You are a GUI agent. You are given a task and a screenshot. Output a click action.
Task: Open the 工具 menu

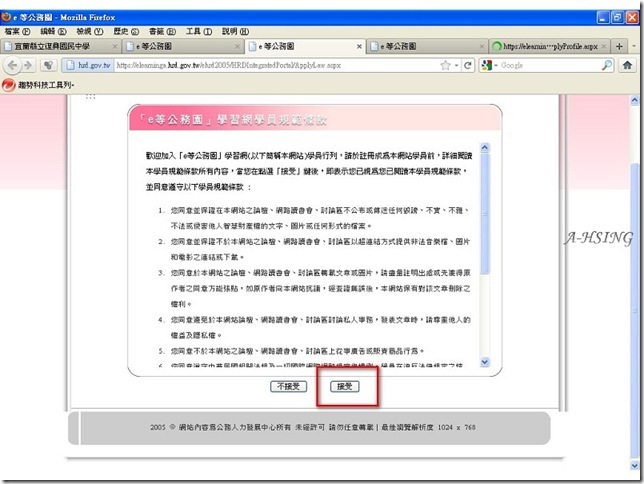pos(199,31)
